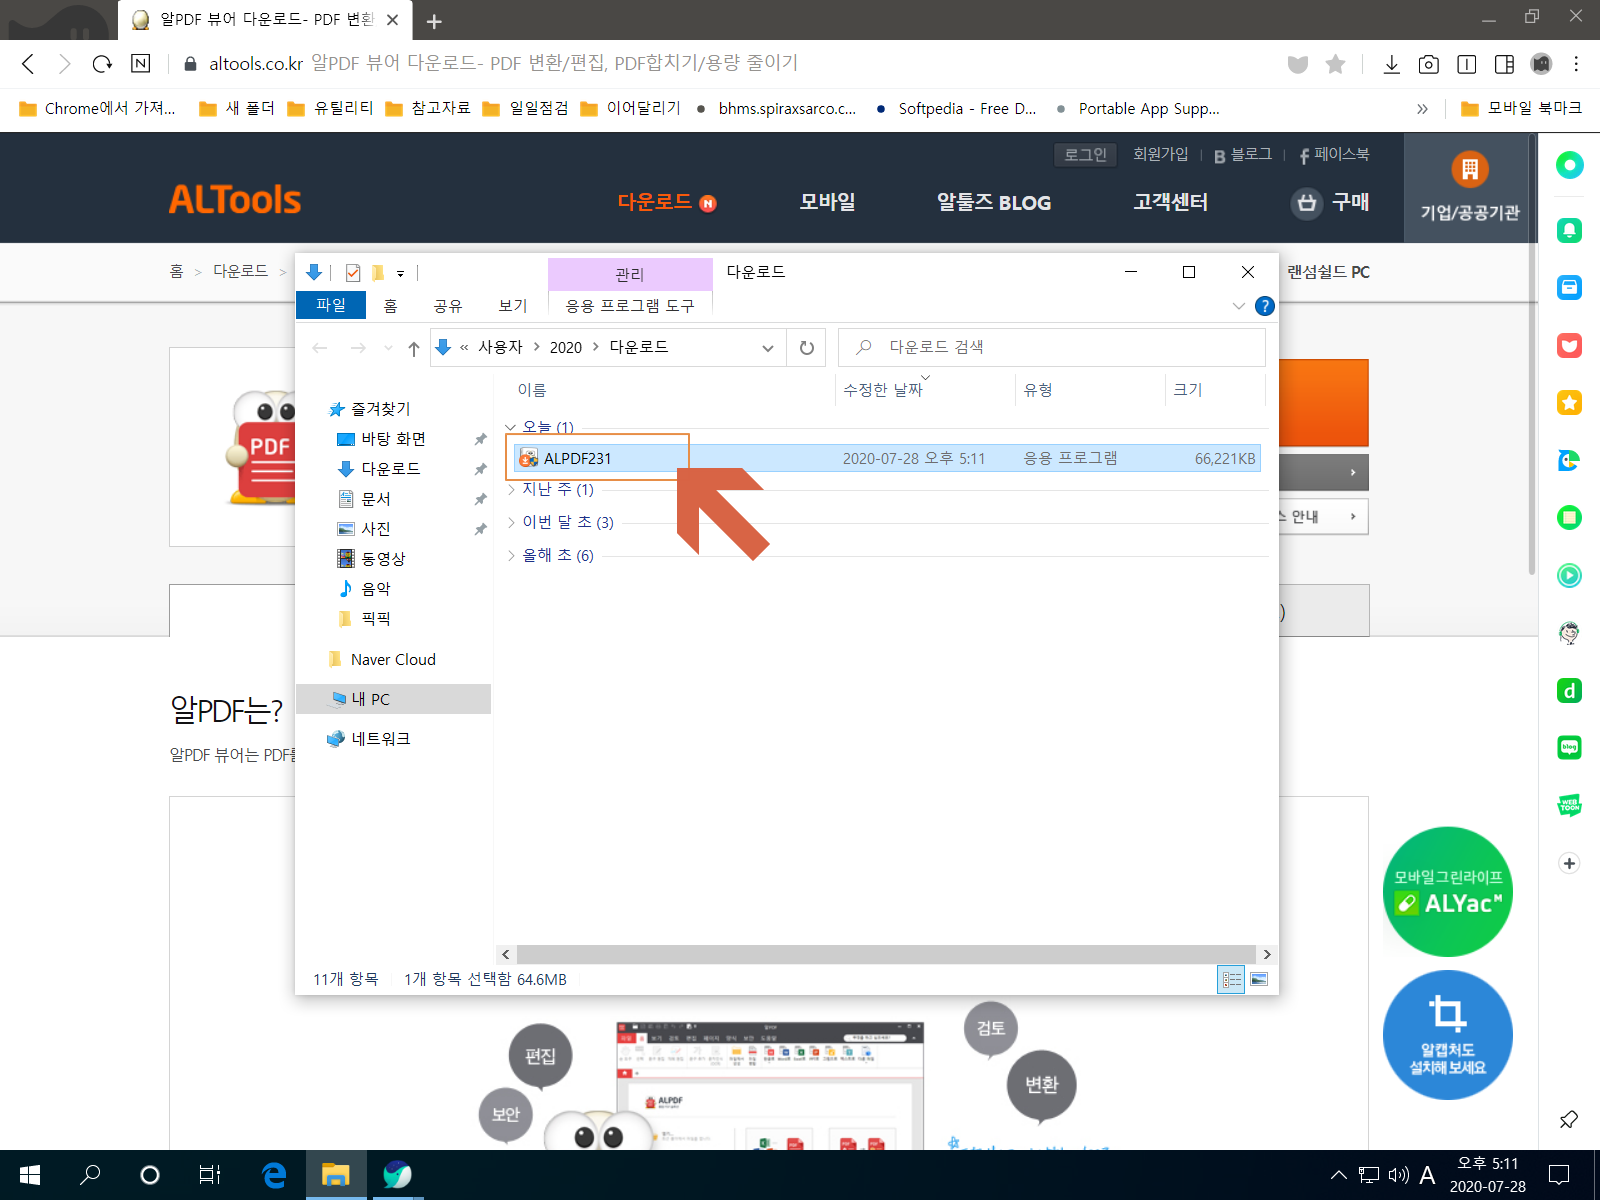Open the Naver home icon in toolbar
The height and width of the screenshot is (1200, 1600).
point(141,64)
